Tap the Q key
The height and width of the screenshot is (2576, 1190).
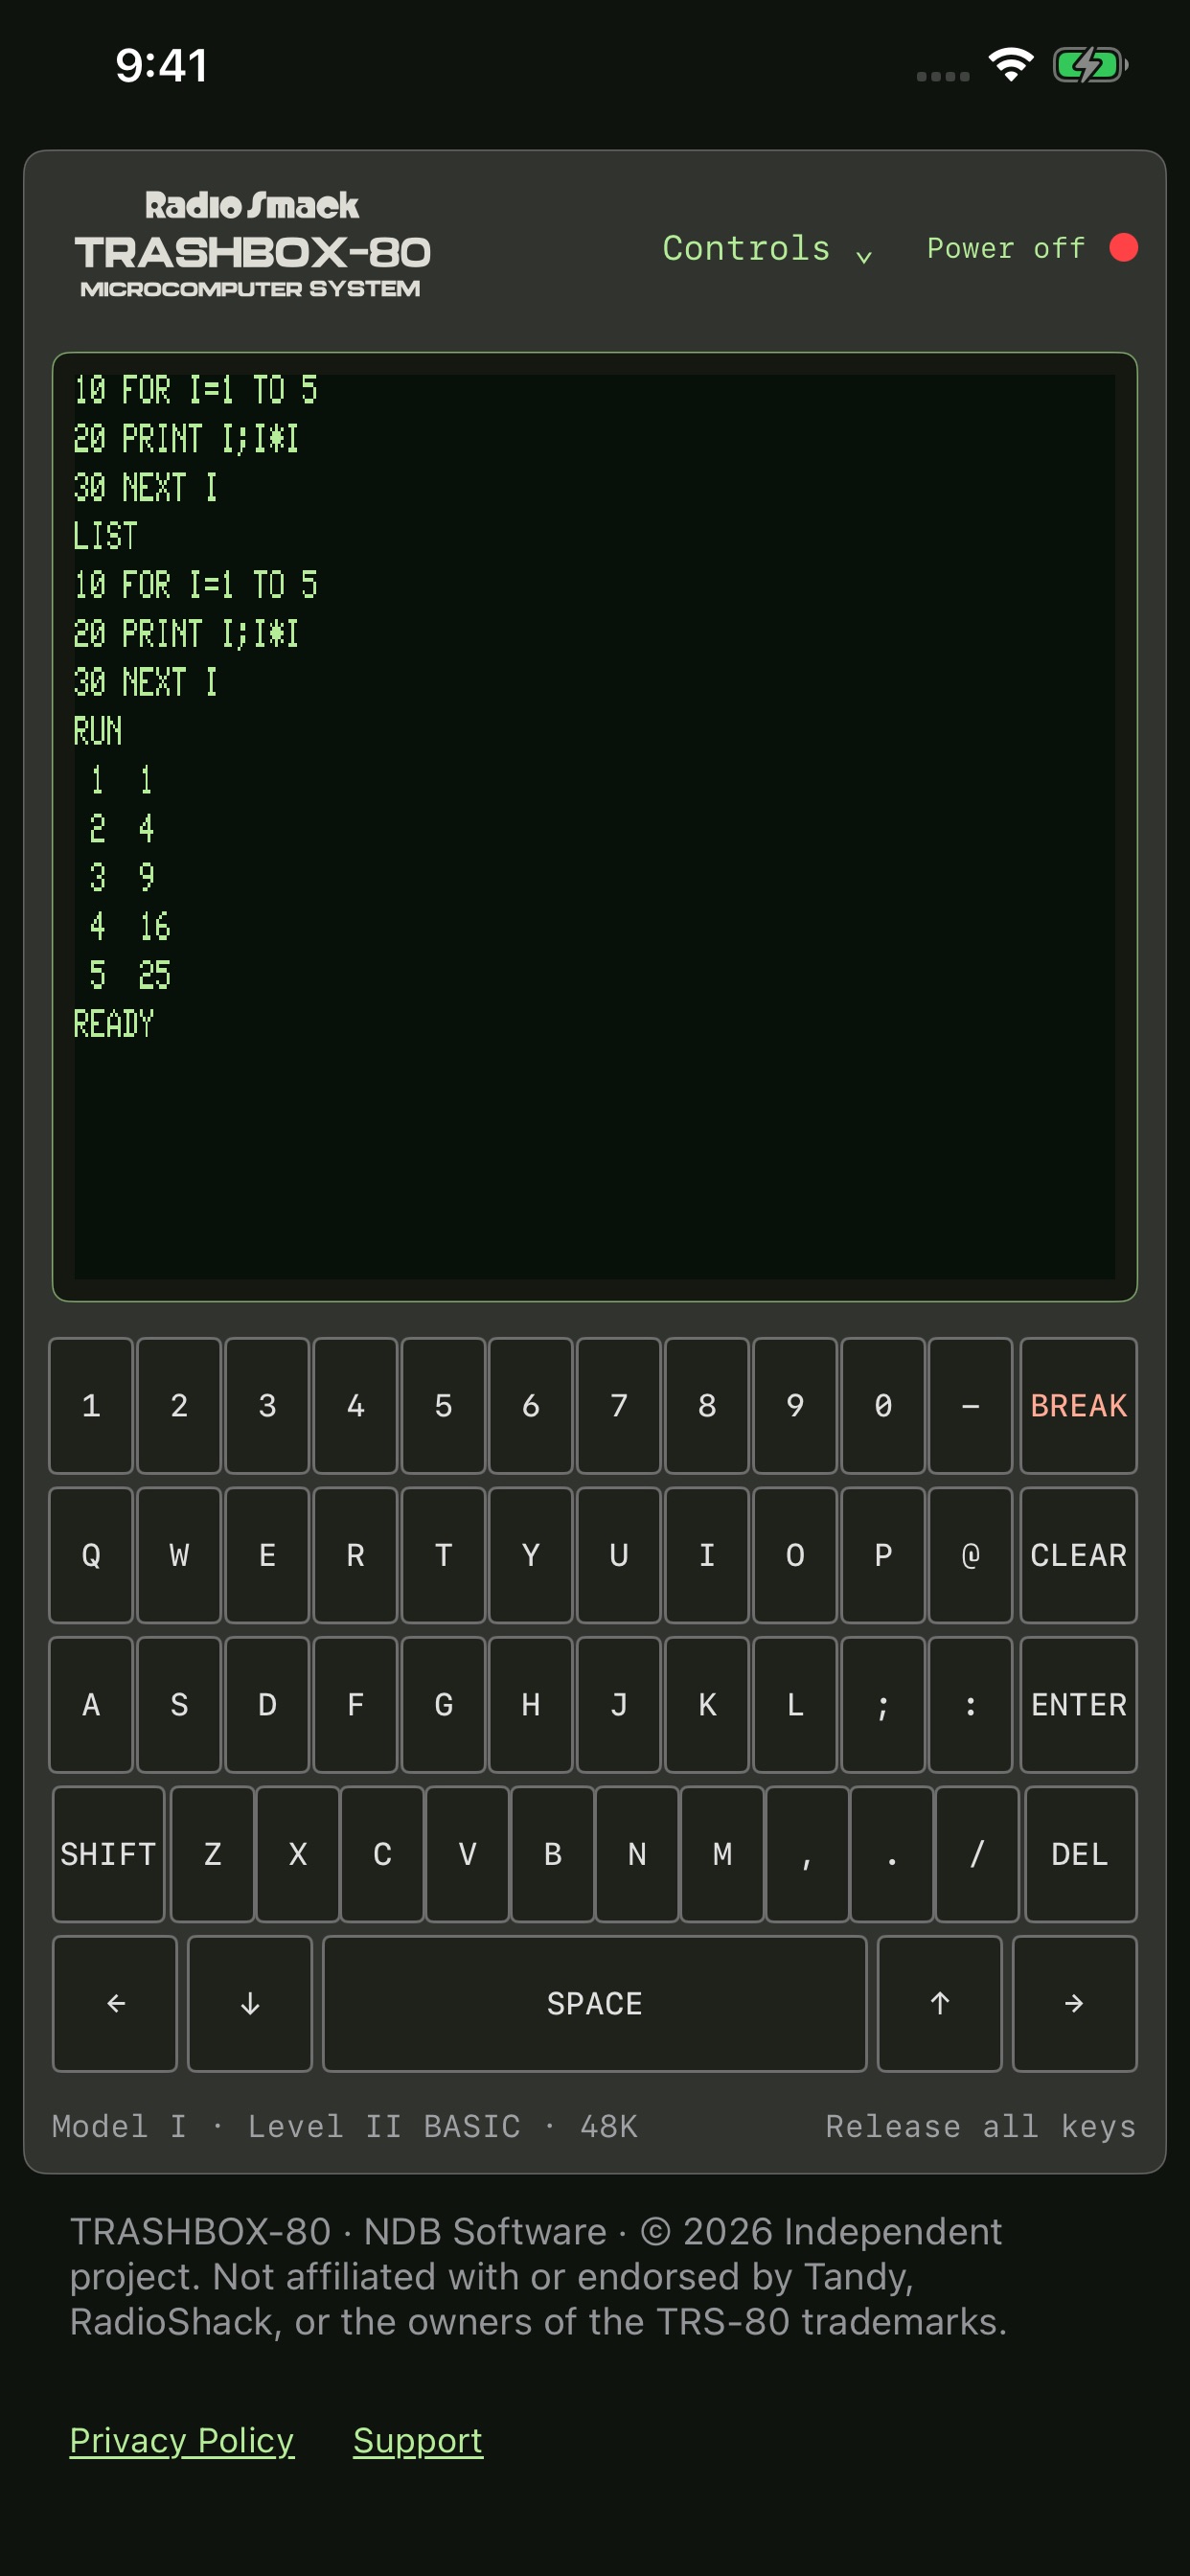[91, 1555]
